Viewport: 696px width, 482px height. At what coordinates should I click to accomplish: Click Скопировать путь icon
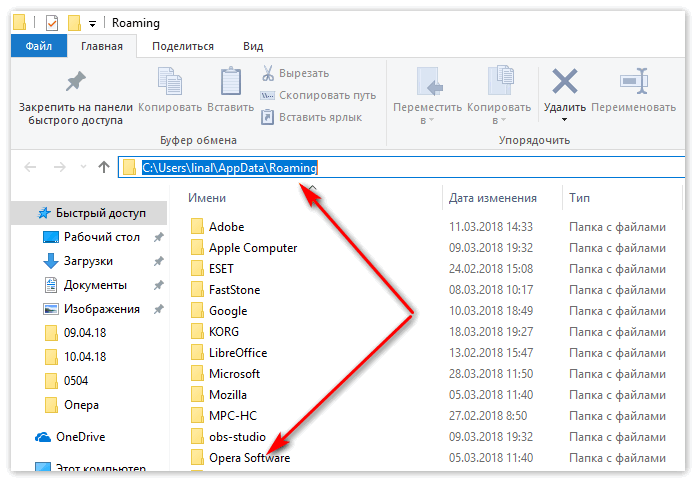[x=267, y=95]
